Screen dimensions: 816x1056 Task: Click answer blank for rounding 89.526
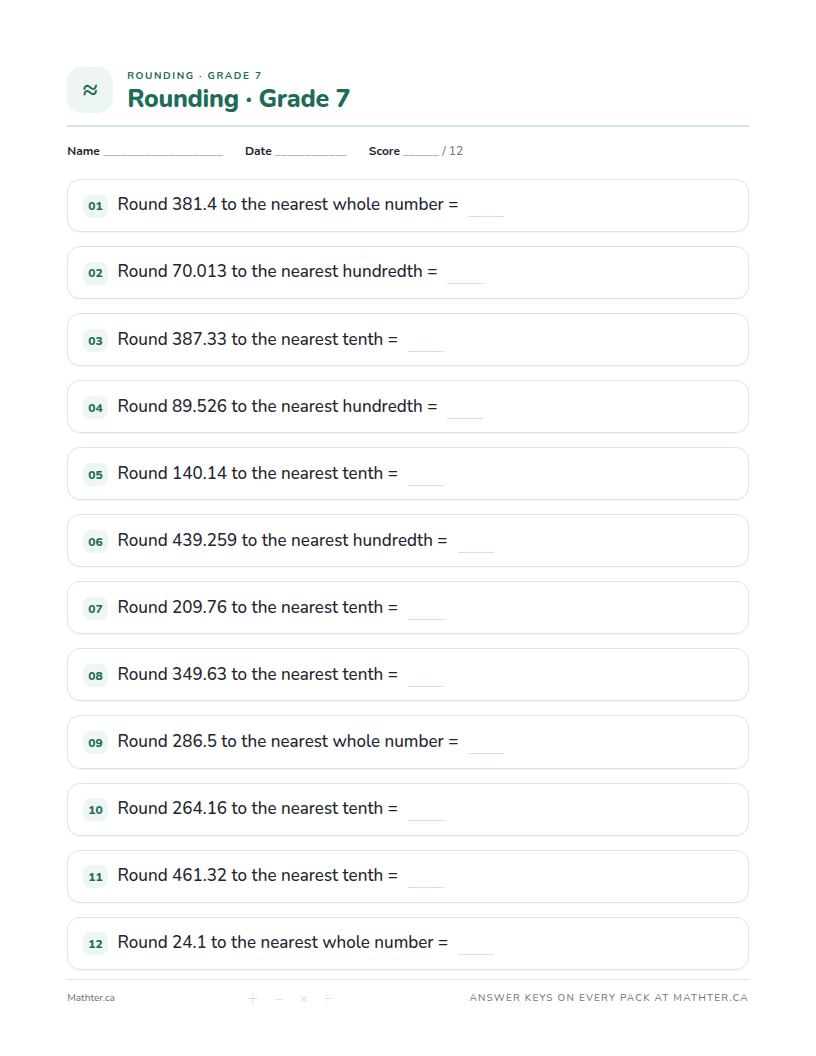[x=465, y=412]
